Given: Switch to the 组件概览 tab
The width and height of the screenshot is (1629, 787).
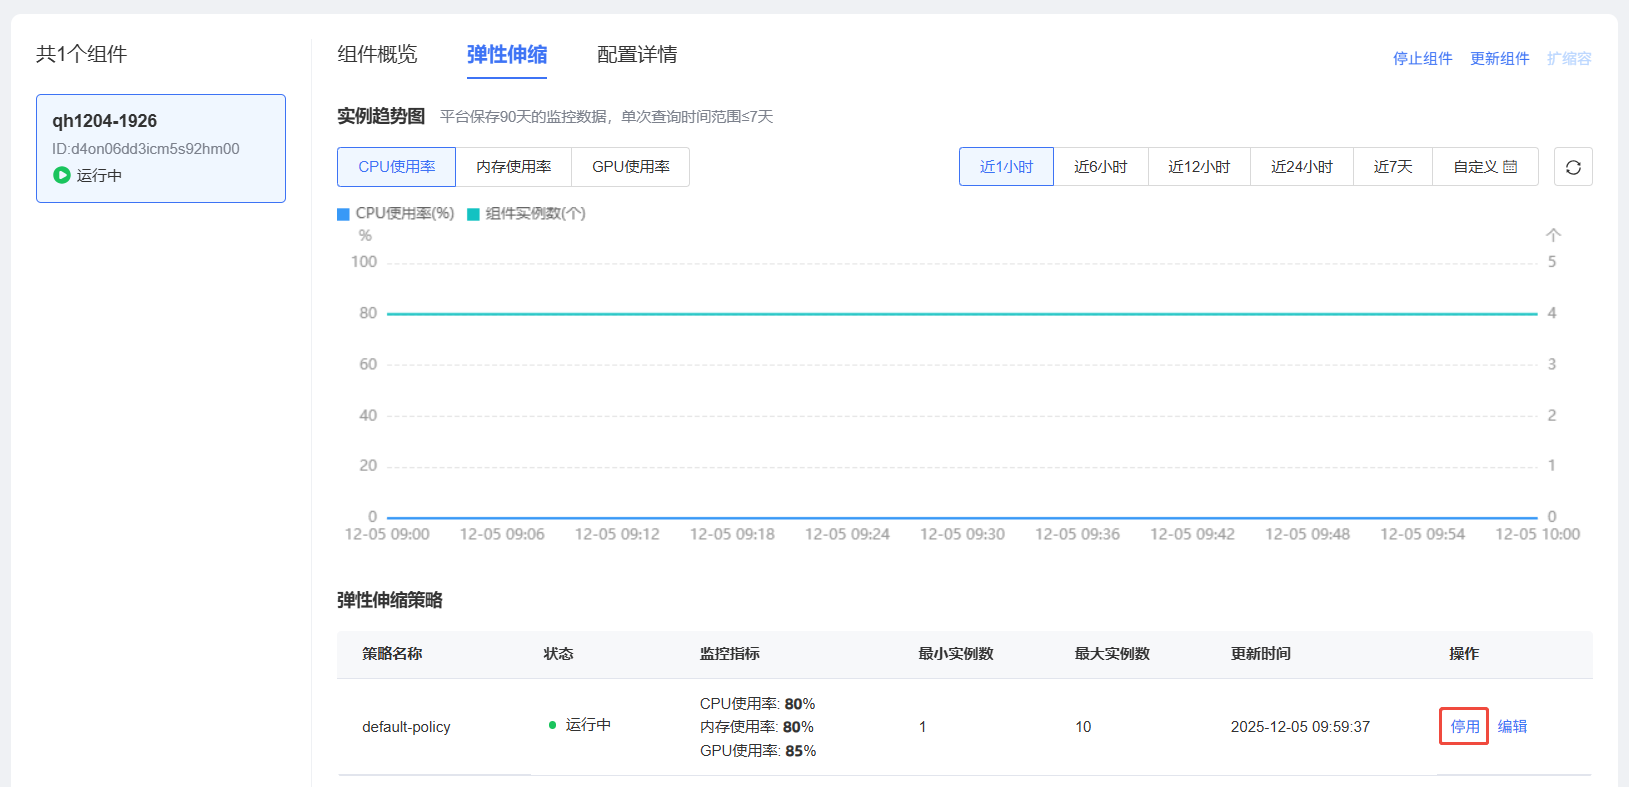Looking at the screenshot, I should point(377,55).
